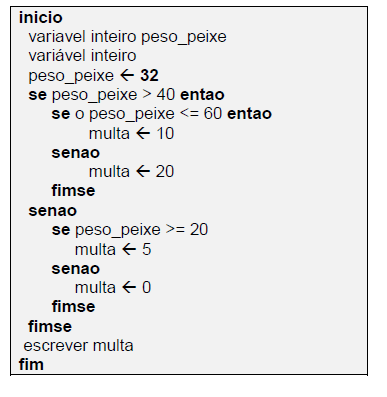This screenshot has width=387, height=397.
Task: Click the 'multa ← 20' assignment line
Action: 131,172
